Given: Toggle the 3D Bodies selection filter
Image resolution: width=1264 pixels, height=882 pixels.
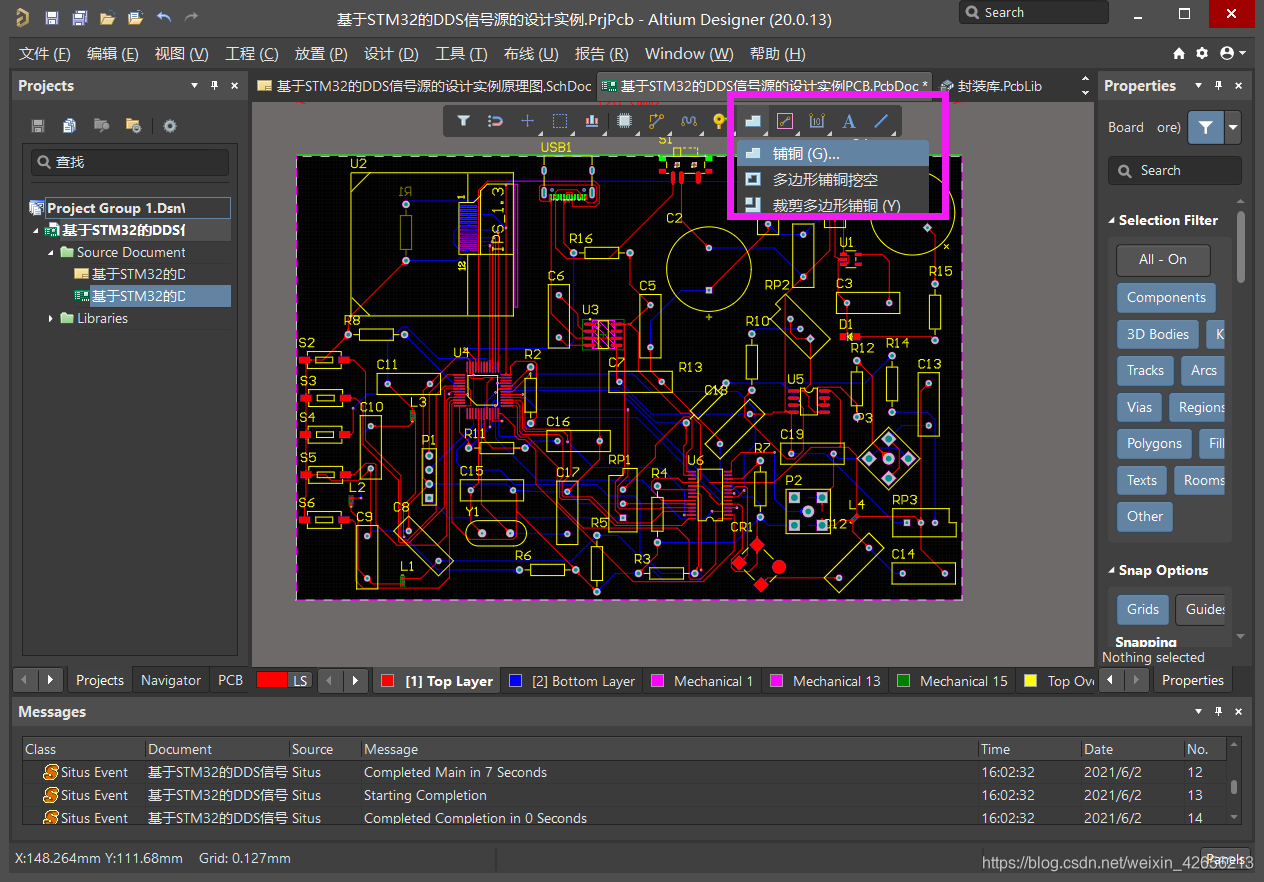Looking at the screenshot, I should (1158, 334).
